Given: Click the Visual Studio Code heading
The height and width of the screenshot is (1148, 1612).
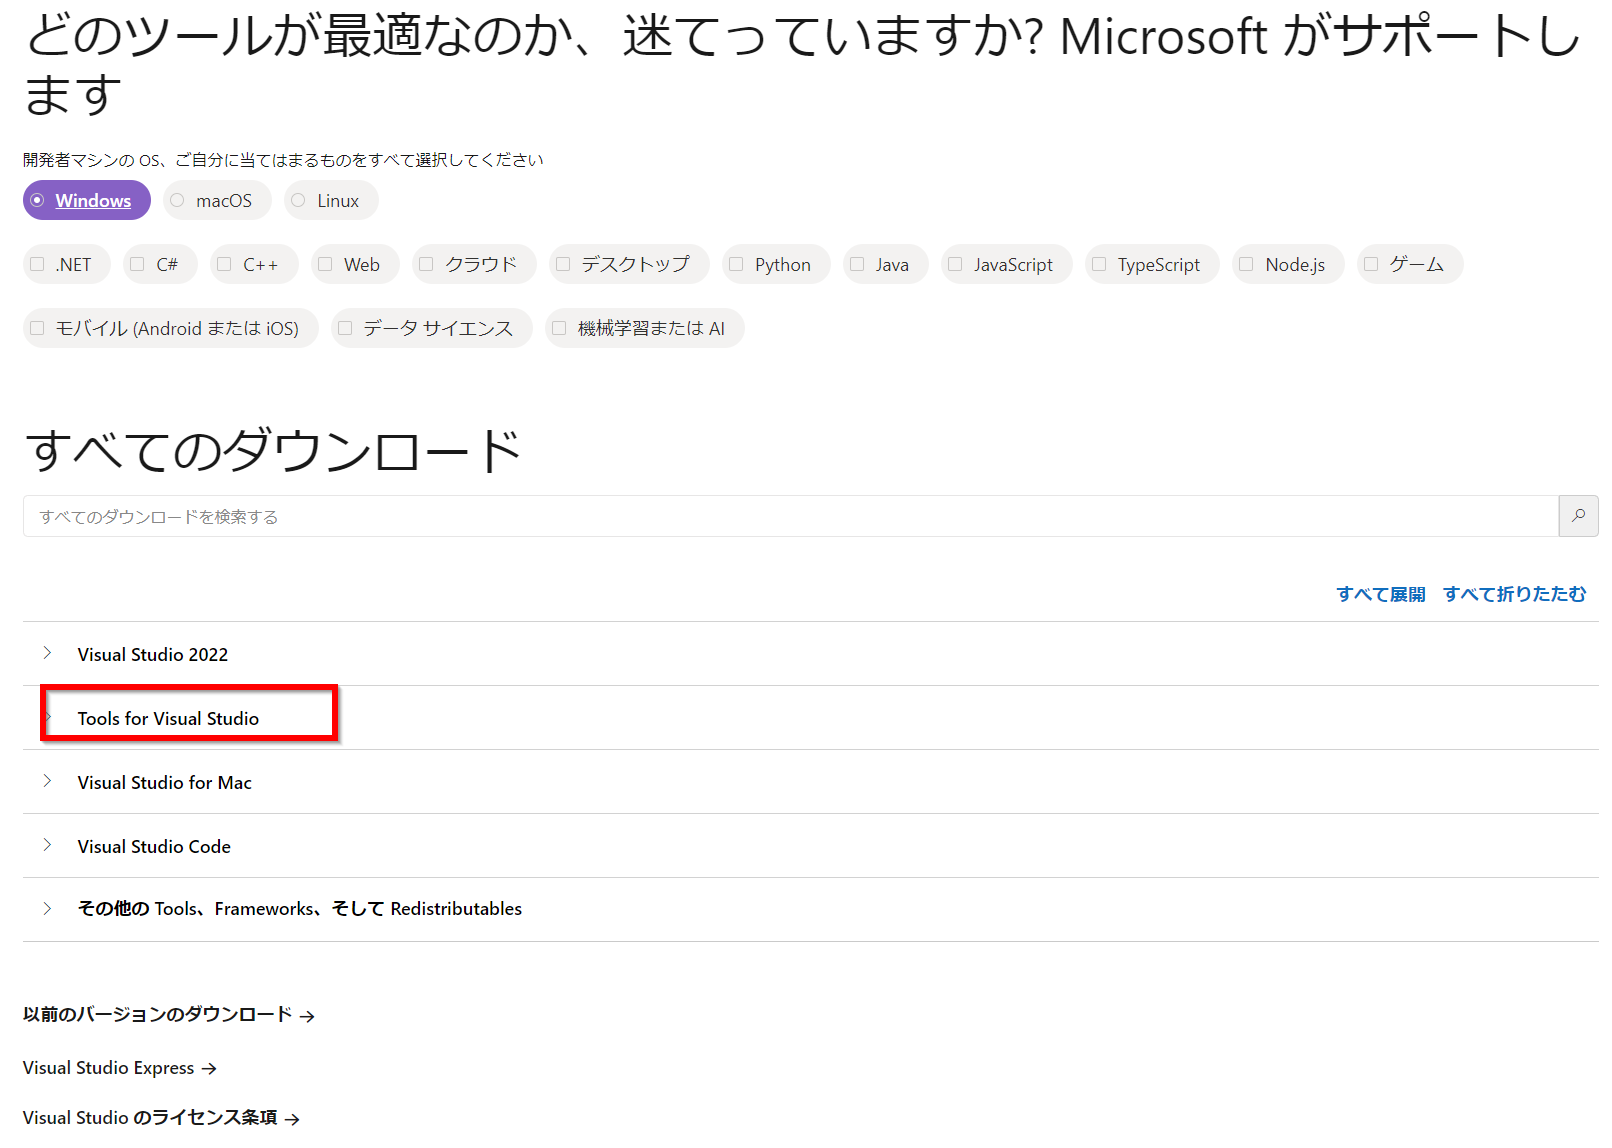Looking at the screenshot, I should 154,847.
